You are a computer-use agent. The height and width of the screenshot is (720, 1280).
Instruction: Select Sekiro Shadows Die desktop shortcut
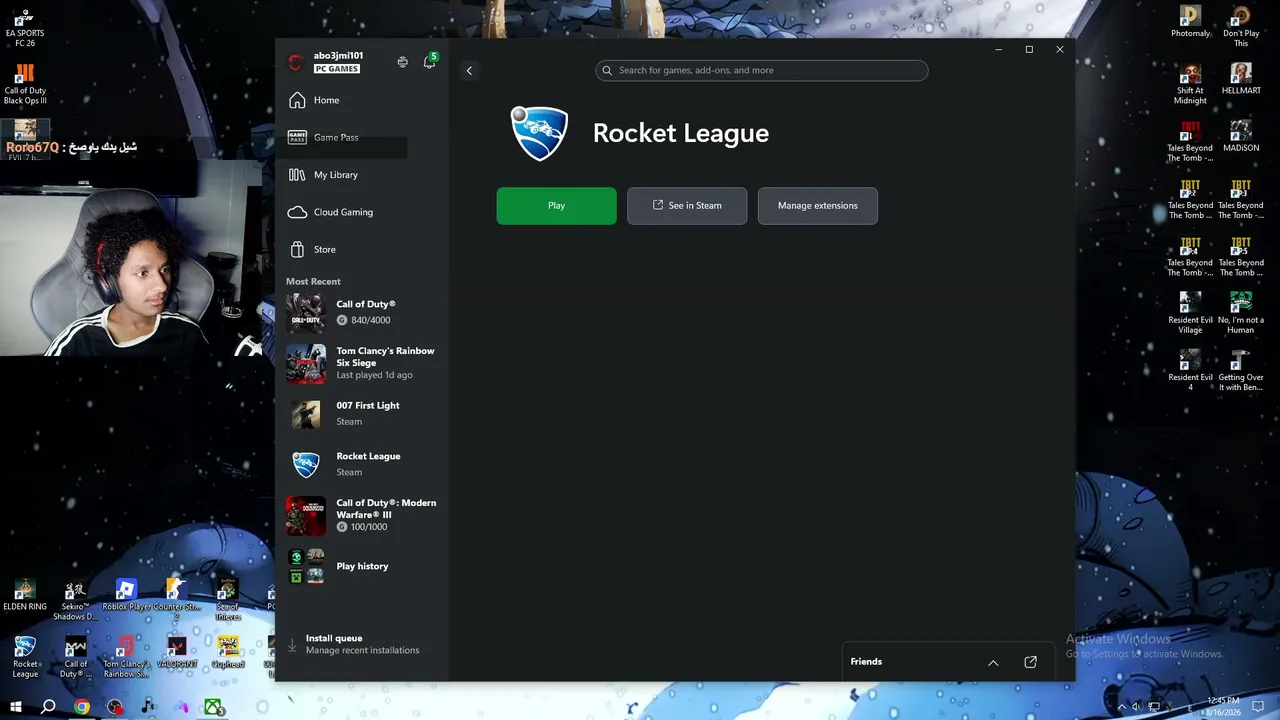(x=76, y=600)
